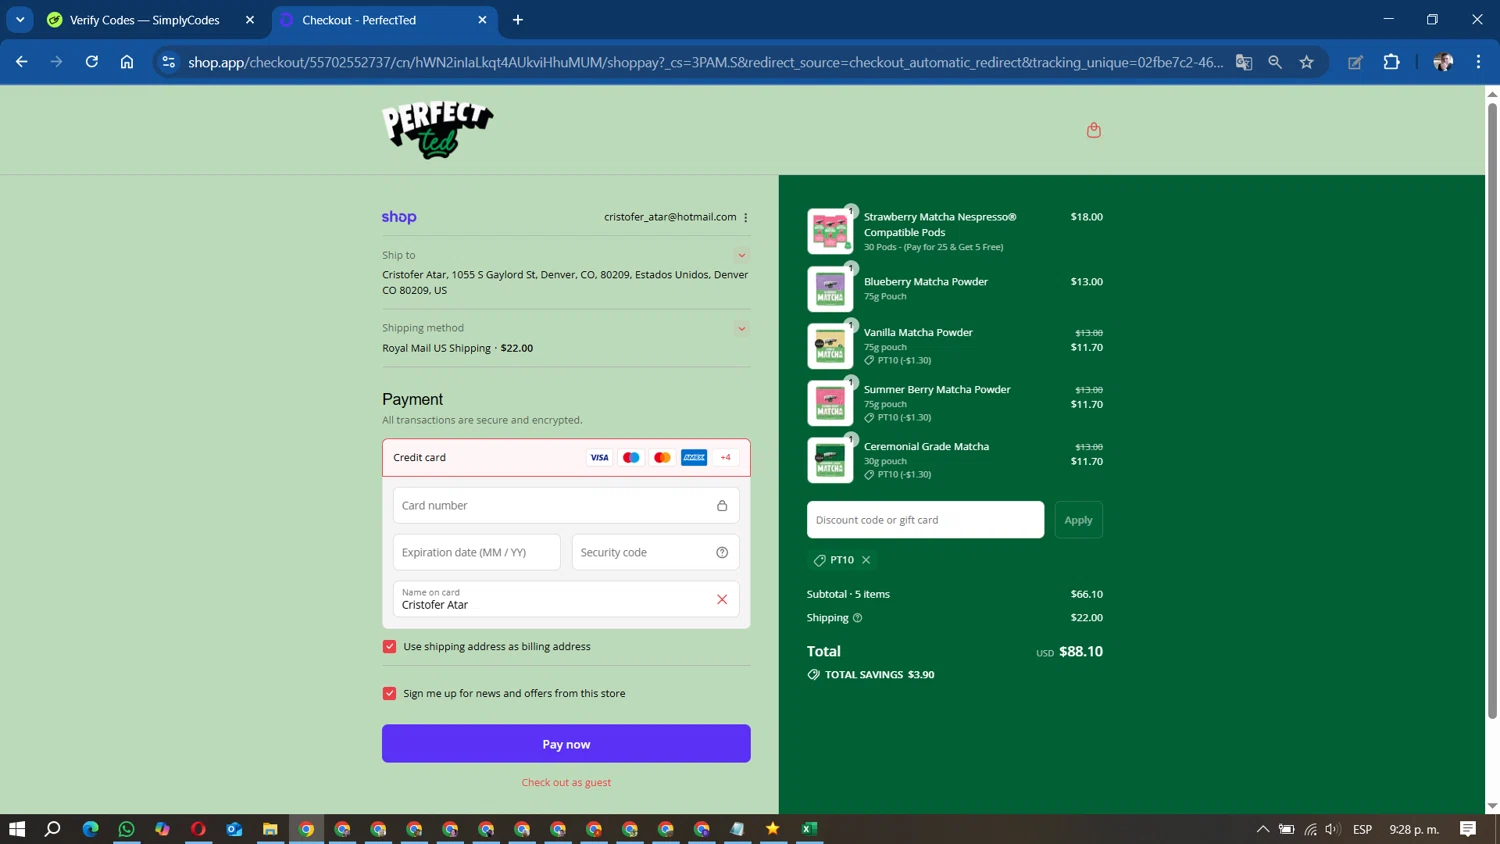The width and height of the screenshot is (1500, 844).
Task: Bookmark this page with the star
Action: tap(1307, 62)
